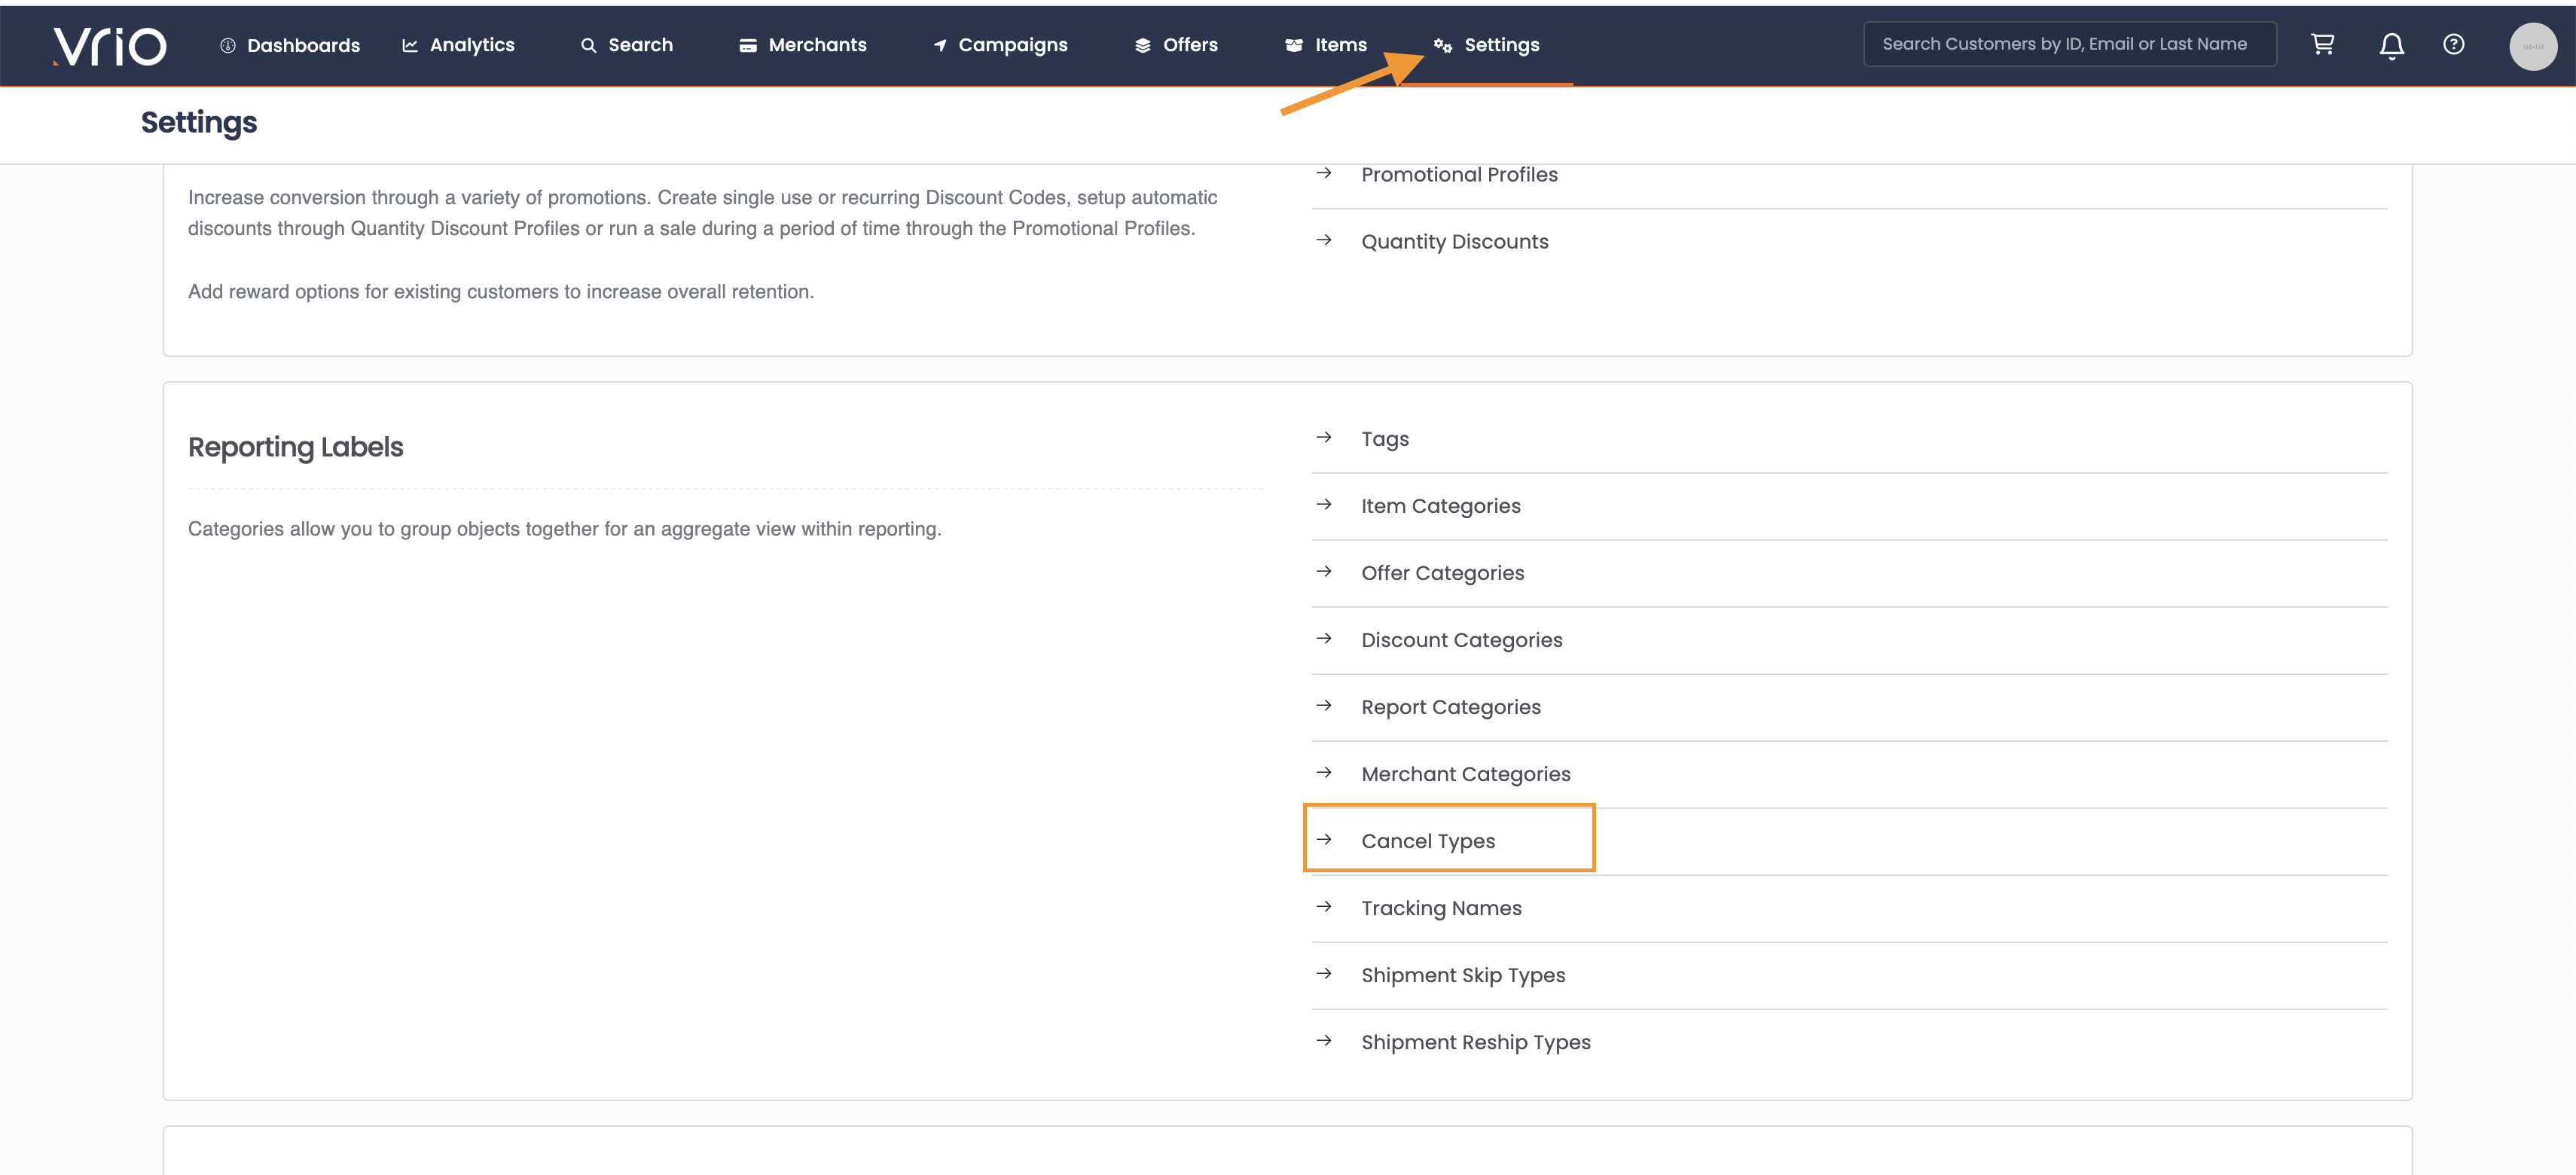Click the arrow icon beside Shipment Reship Types
This screenshot has height=1175, width=2576.
(x=1324, y=1040)
